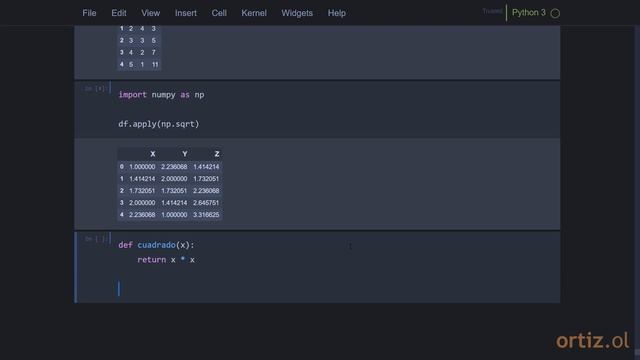Click the Z column header in output
The height and width of the screenshot is (360, 640).
217,154
